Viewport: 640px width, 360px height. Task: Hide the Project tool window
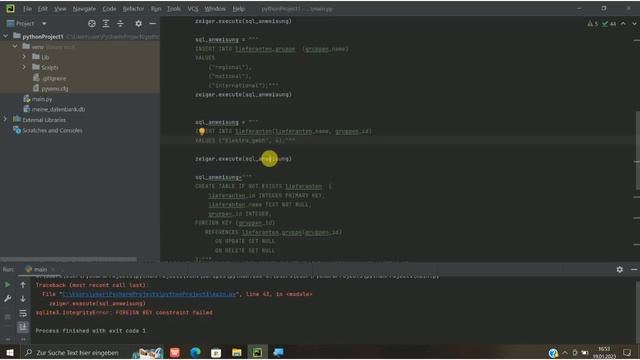coord(152,24)
